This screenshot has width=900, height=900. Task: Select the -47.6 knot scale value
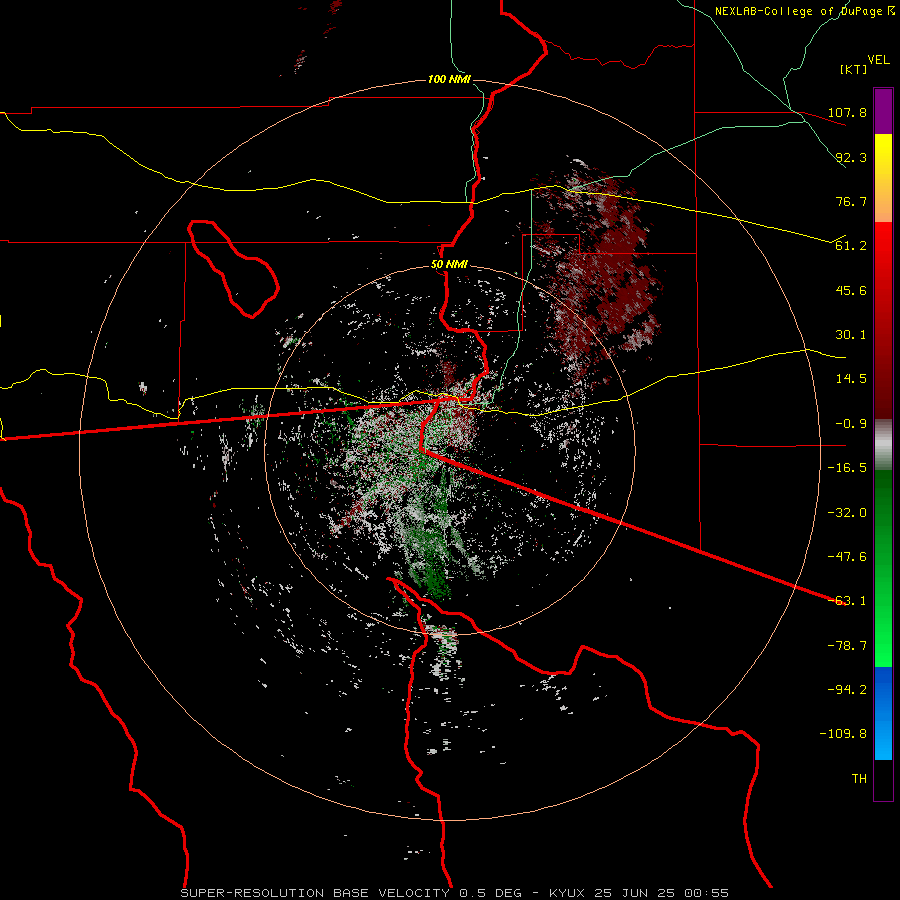[x=847, y=557]
